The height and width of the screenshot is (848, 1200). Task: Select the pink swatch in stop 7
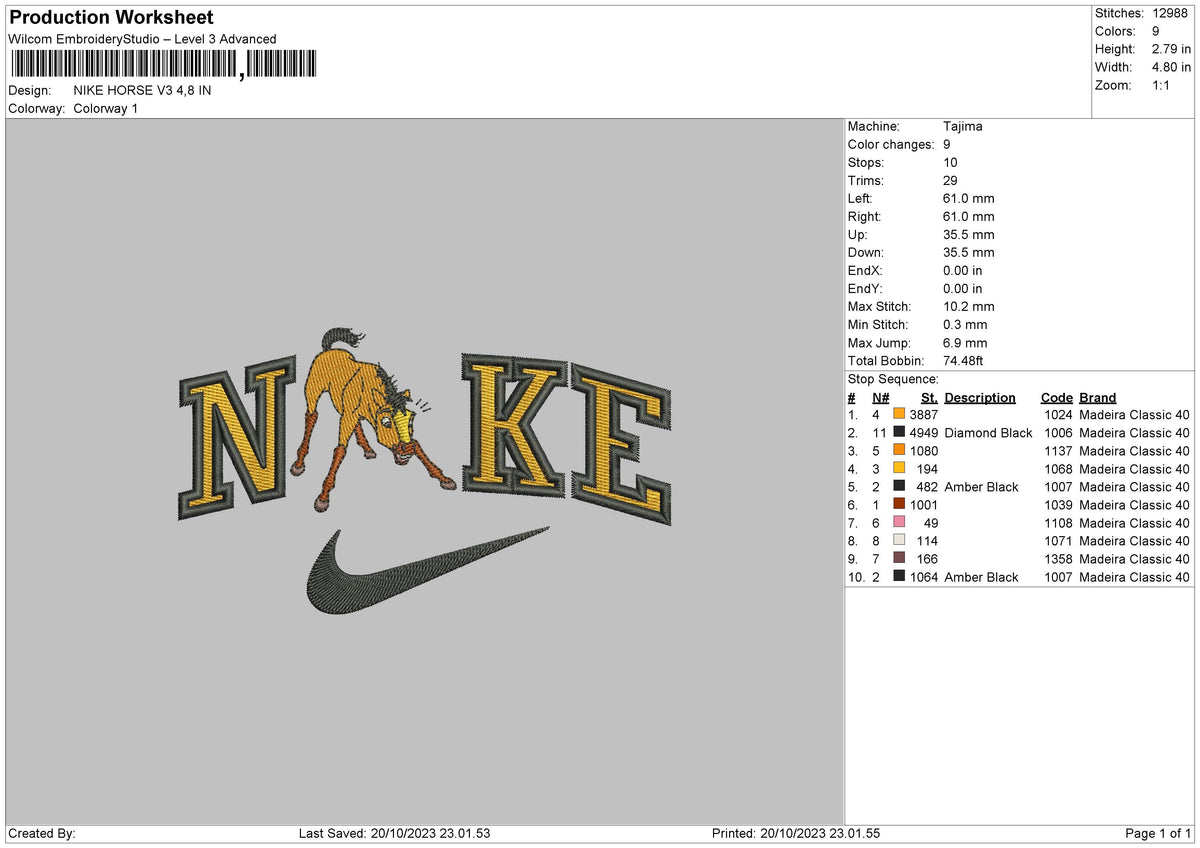tap(899, 523)
